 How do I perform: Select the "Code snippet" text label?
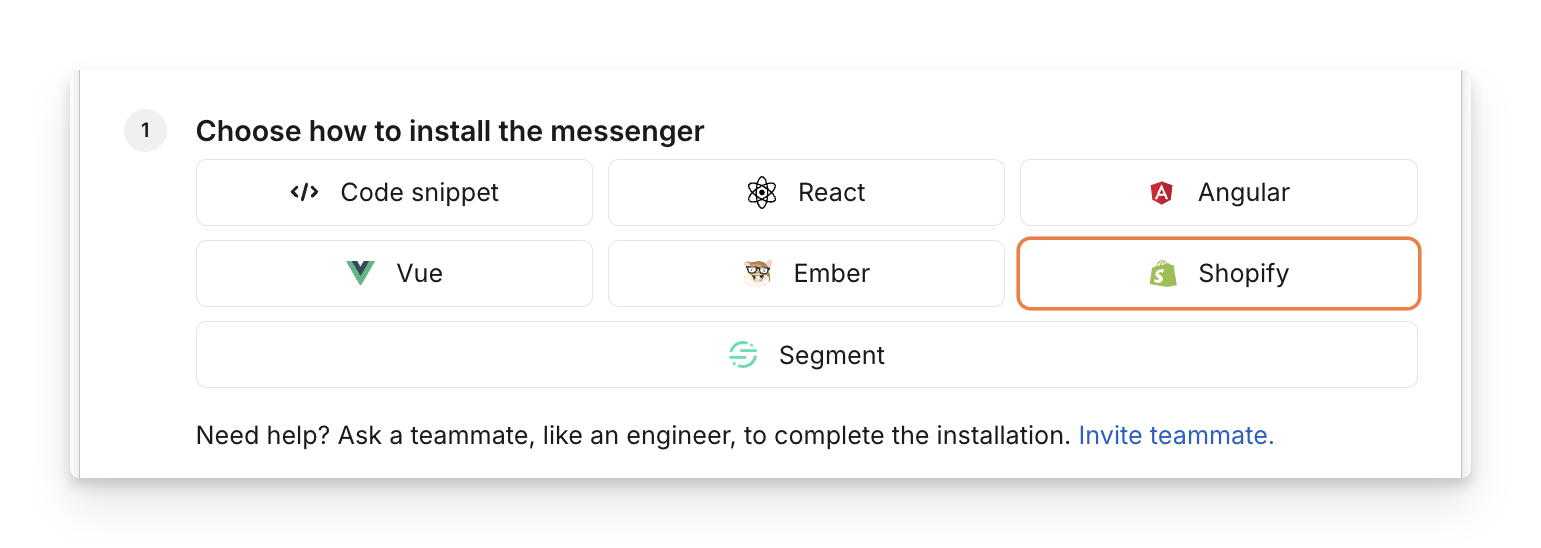point(419,192)
